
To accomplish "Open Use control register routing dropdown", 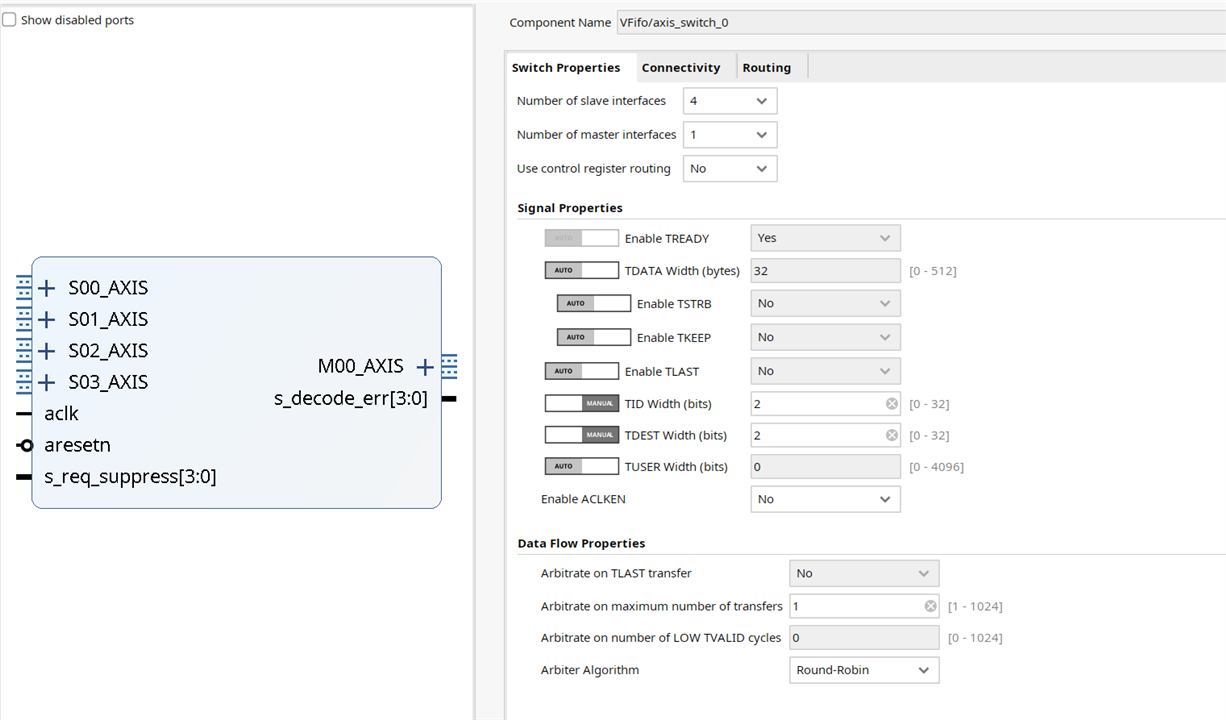I will tap(730, 169).
